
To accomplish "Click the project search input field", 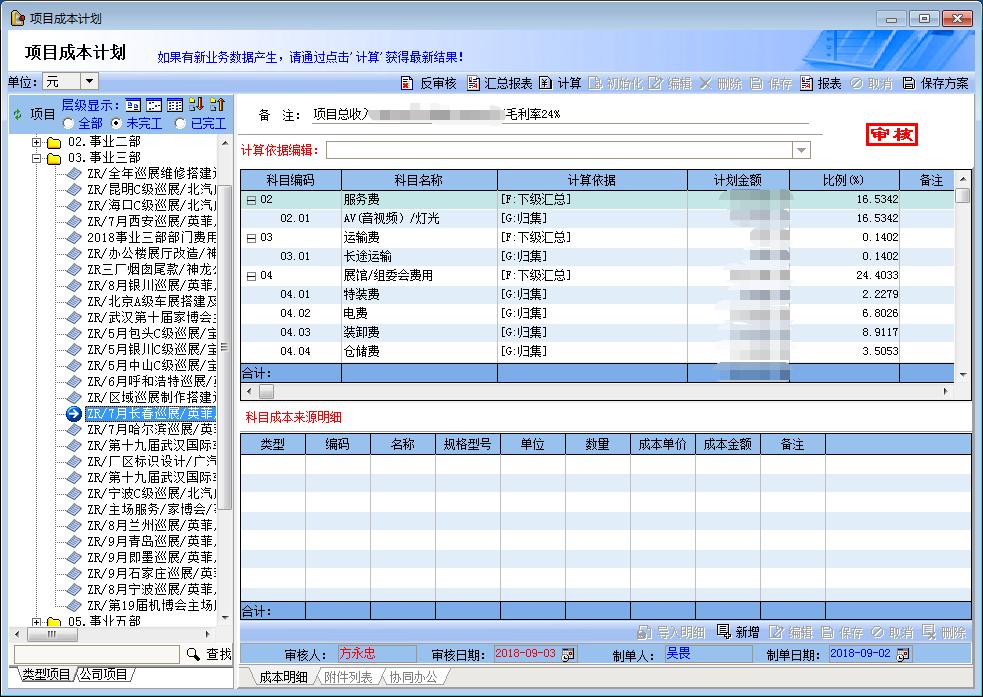I will tap(95, 654).
